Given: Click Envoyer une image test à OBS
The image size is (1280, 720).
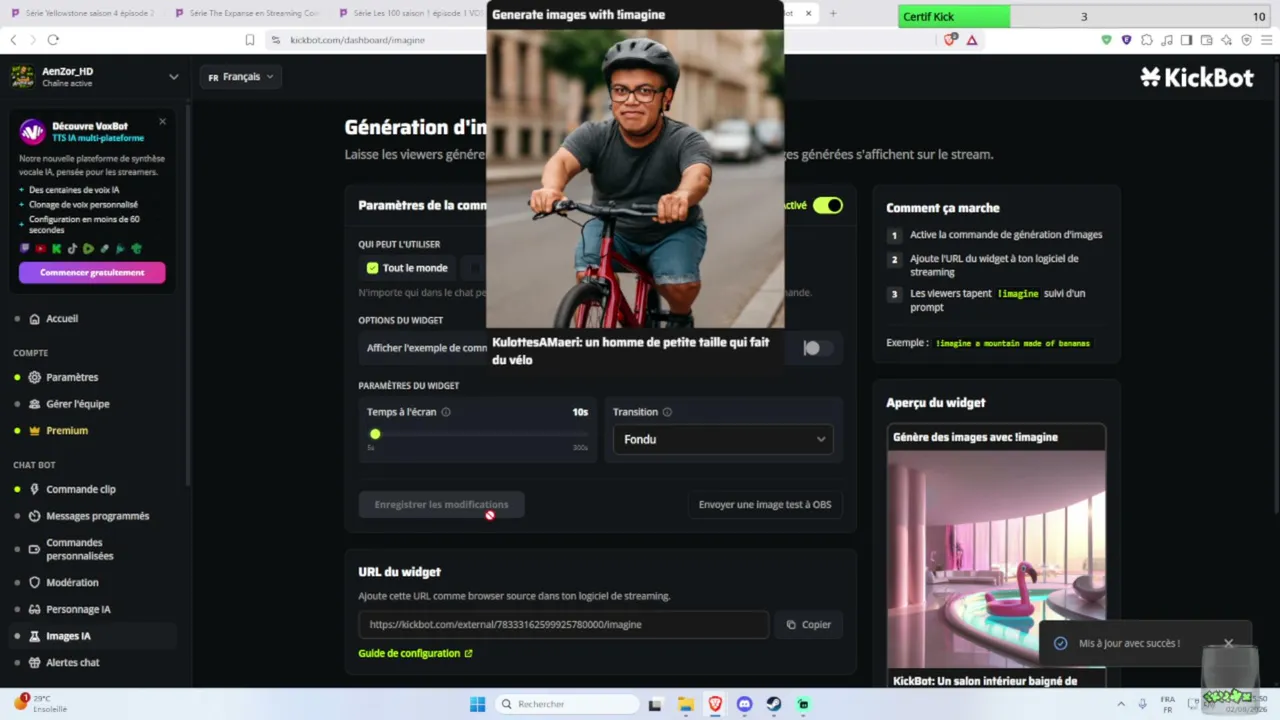Looking at the screenshot, I should coord(765,505).
